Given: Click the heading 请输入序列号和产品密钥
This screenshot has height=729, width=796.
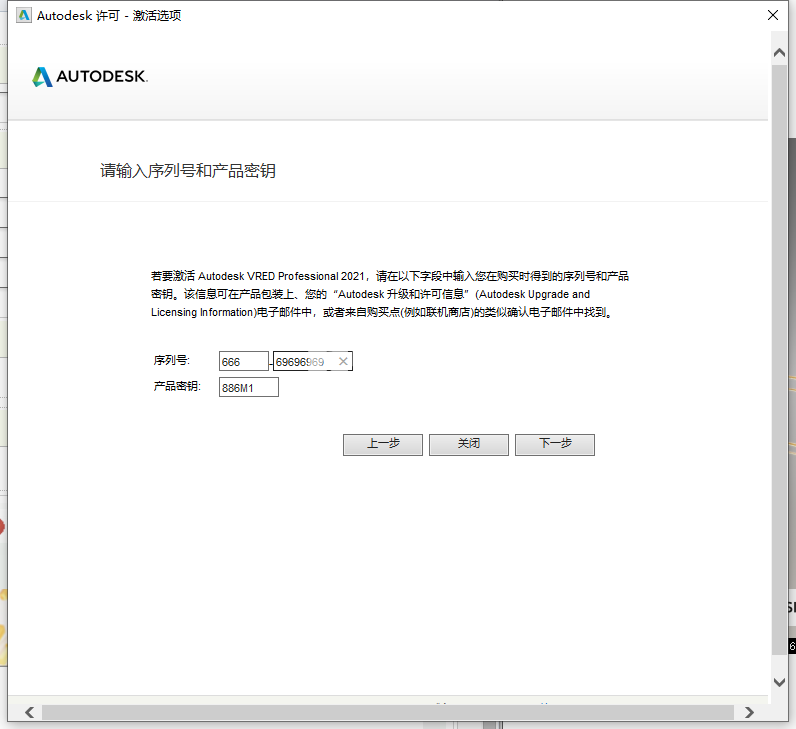Looking at the screenshot, I should (x=188, y=171).
